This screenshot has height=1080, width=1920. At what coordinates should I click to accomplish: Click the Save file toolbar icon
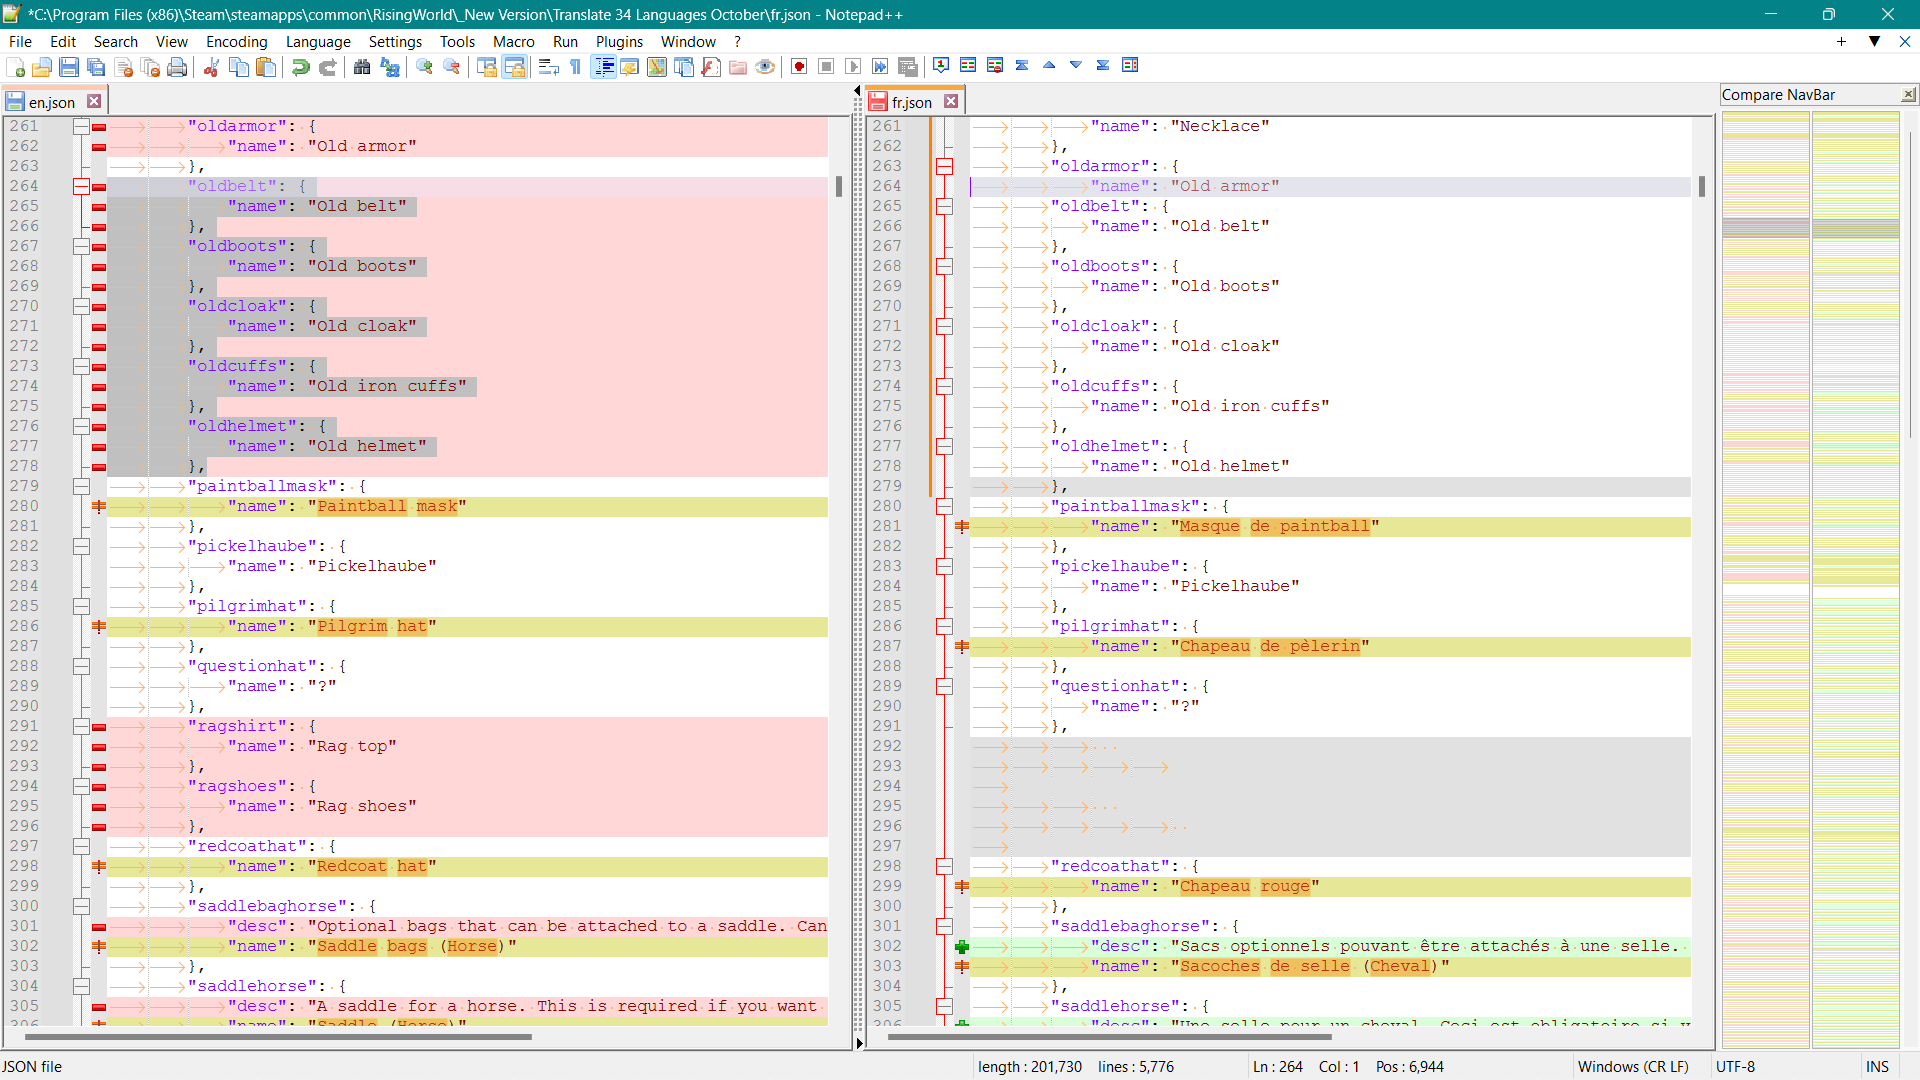[x=69, y=67]
